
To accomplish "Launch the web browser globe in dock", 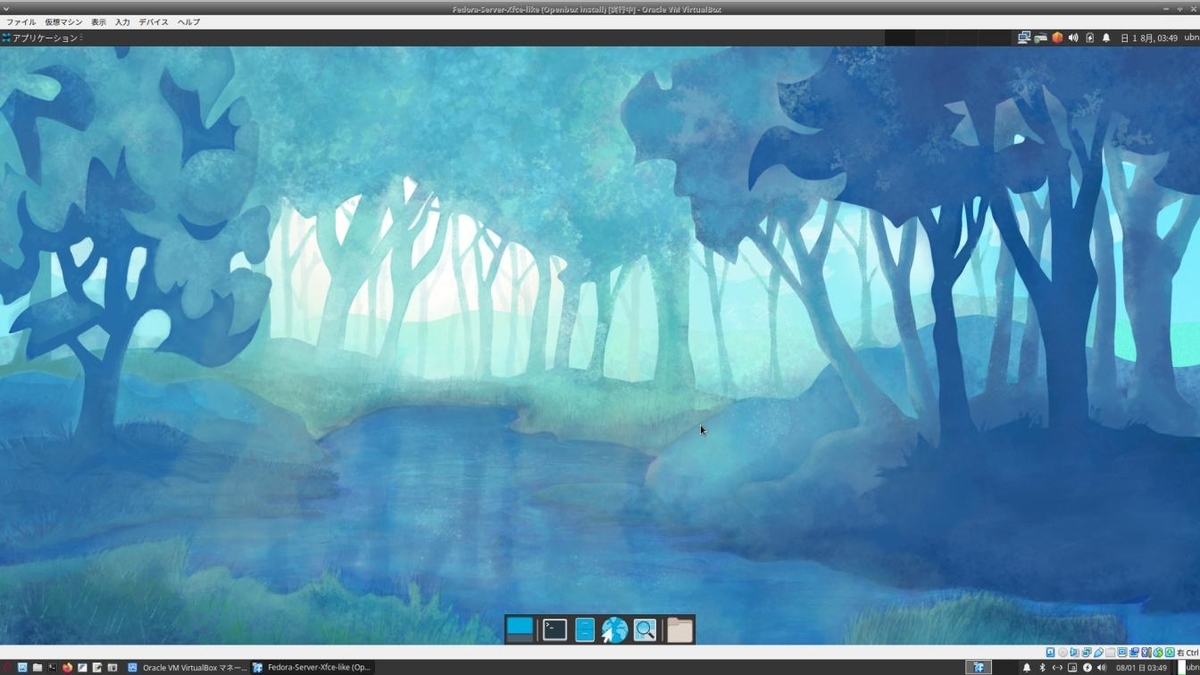I will (x=614, y=629).
